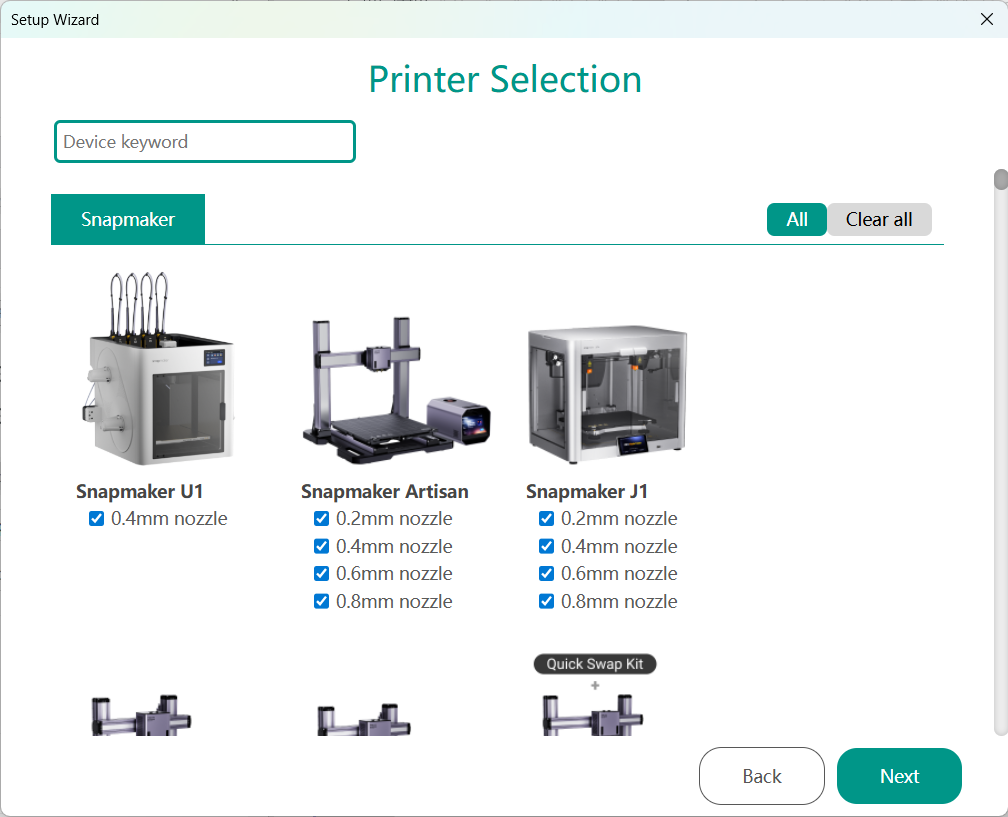This screenshot has height=817, width=1008.
Task: Click the vertical scrollbar thumb
Action: coord(1000,180)
